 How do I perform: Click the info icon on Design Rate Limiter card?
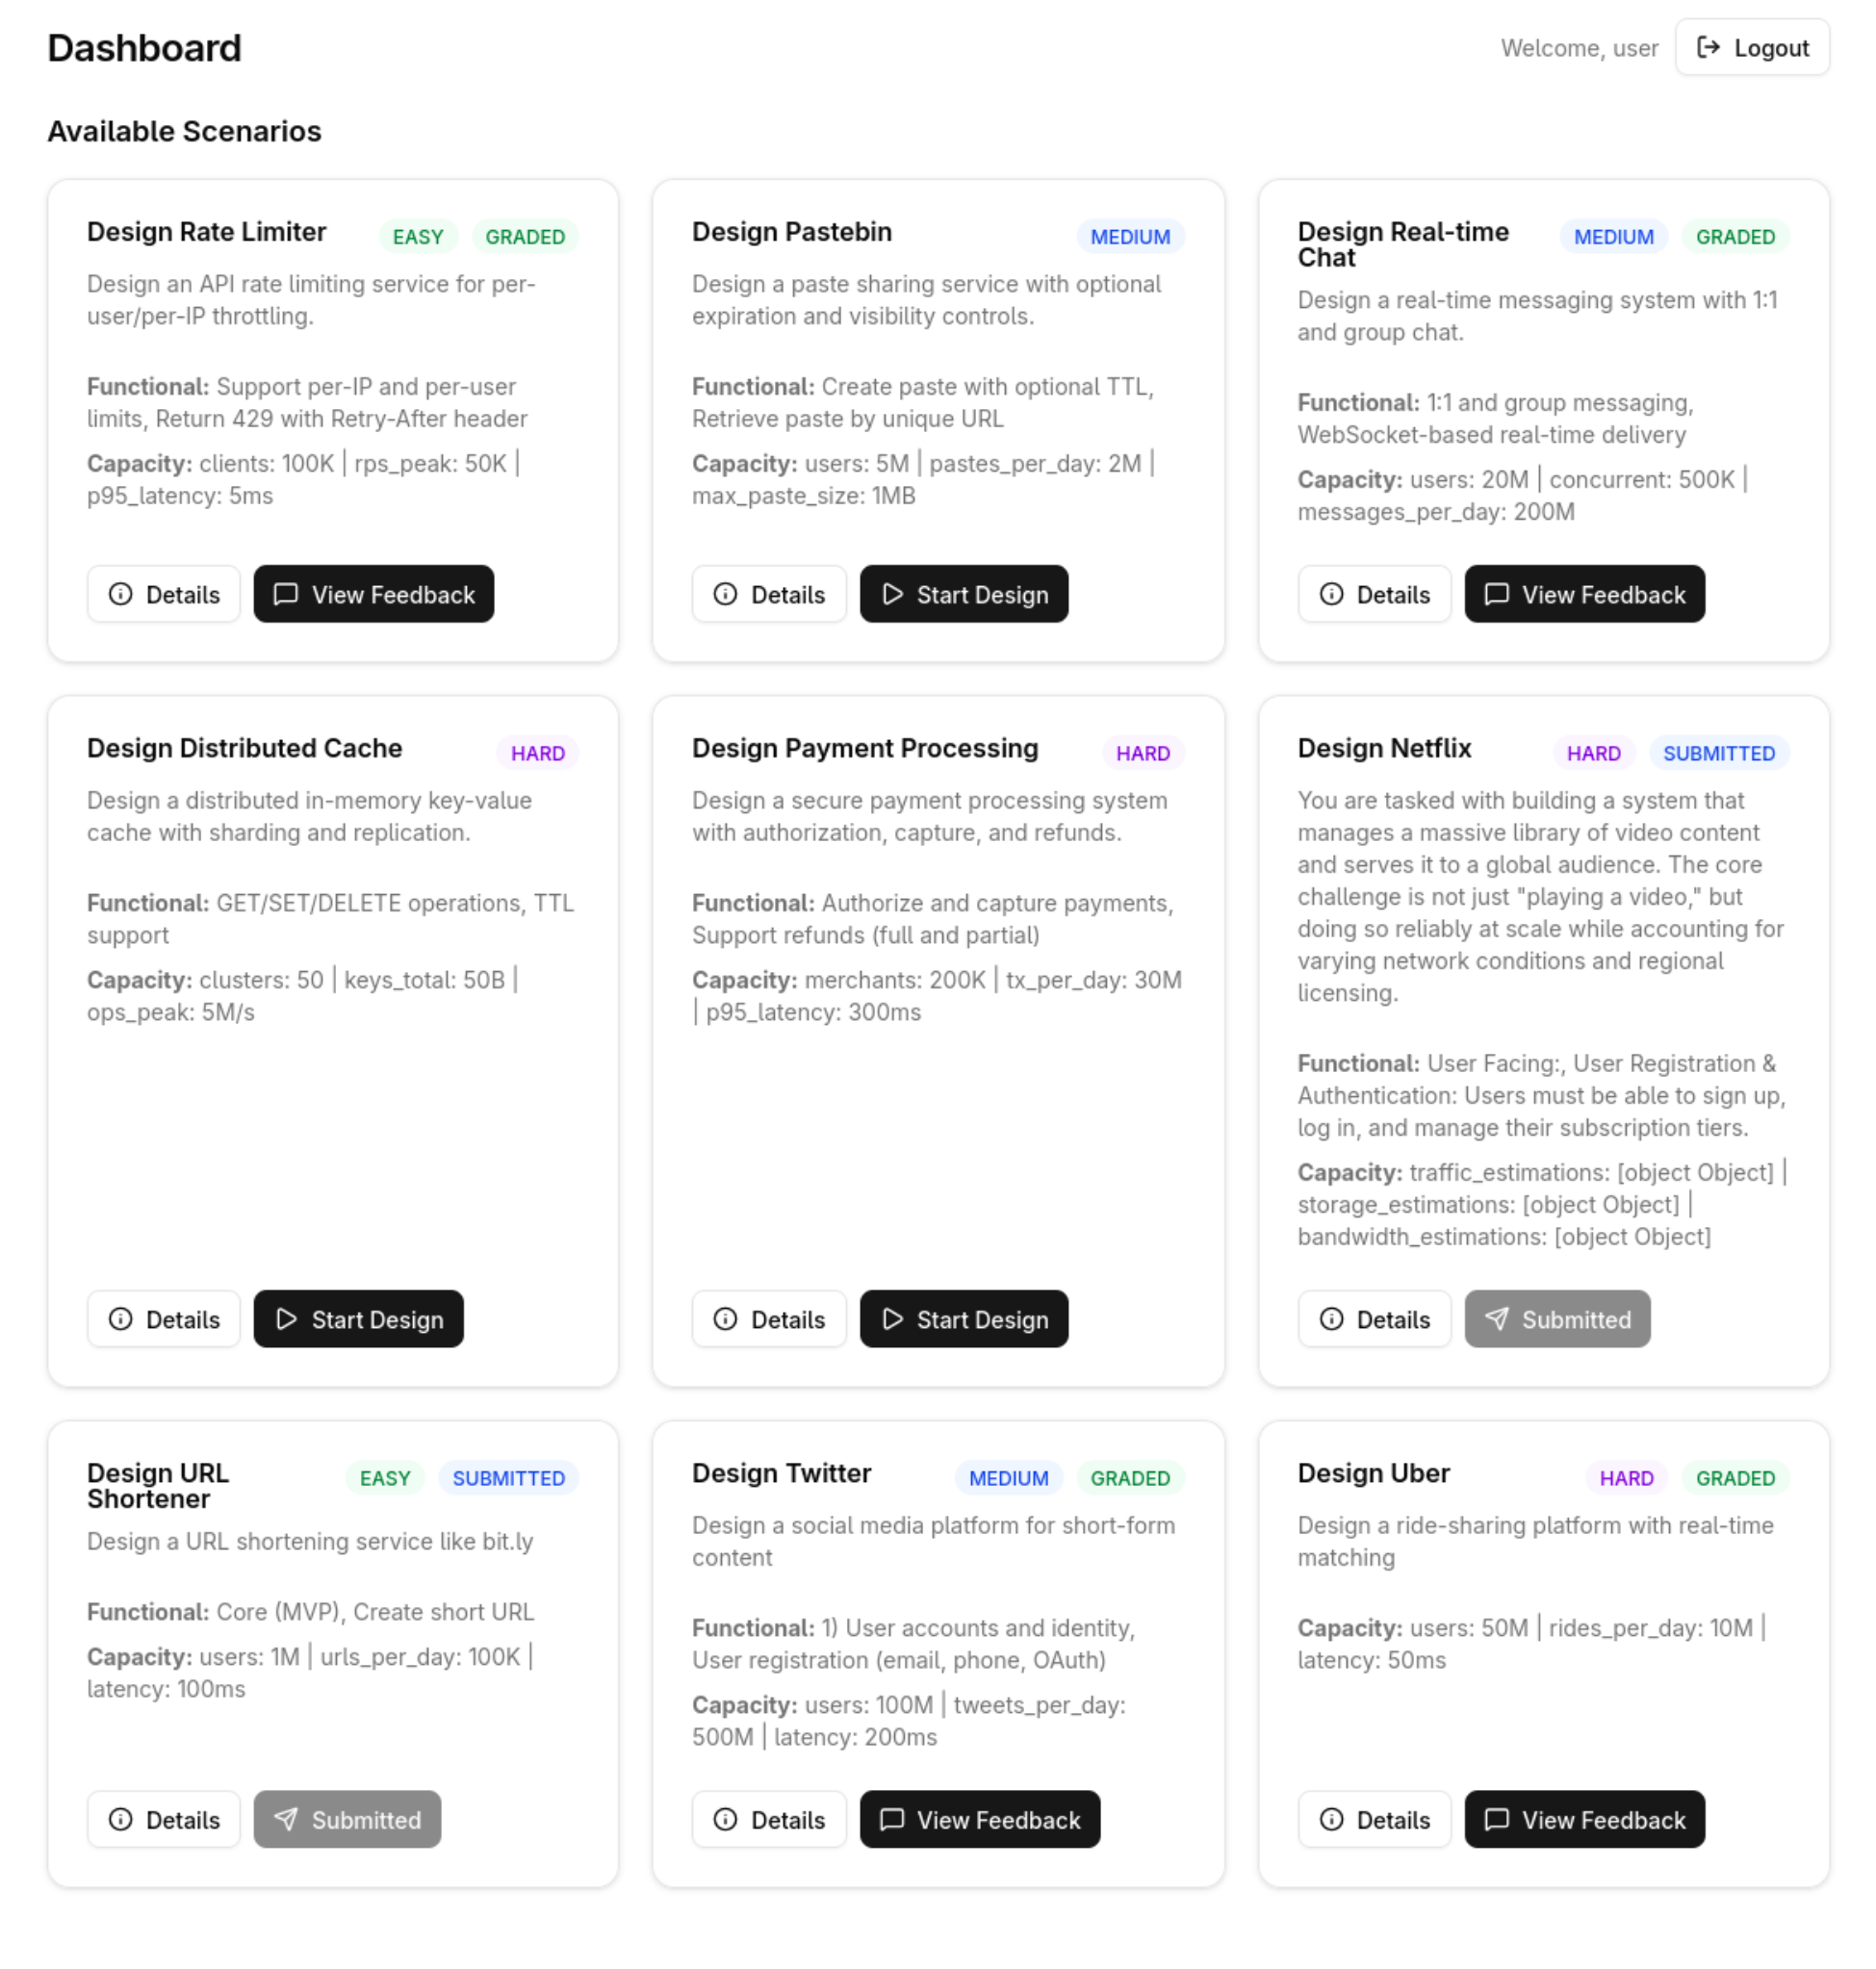[121, 594]
